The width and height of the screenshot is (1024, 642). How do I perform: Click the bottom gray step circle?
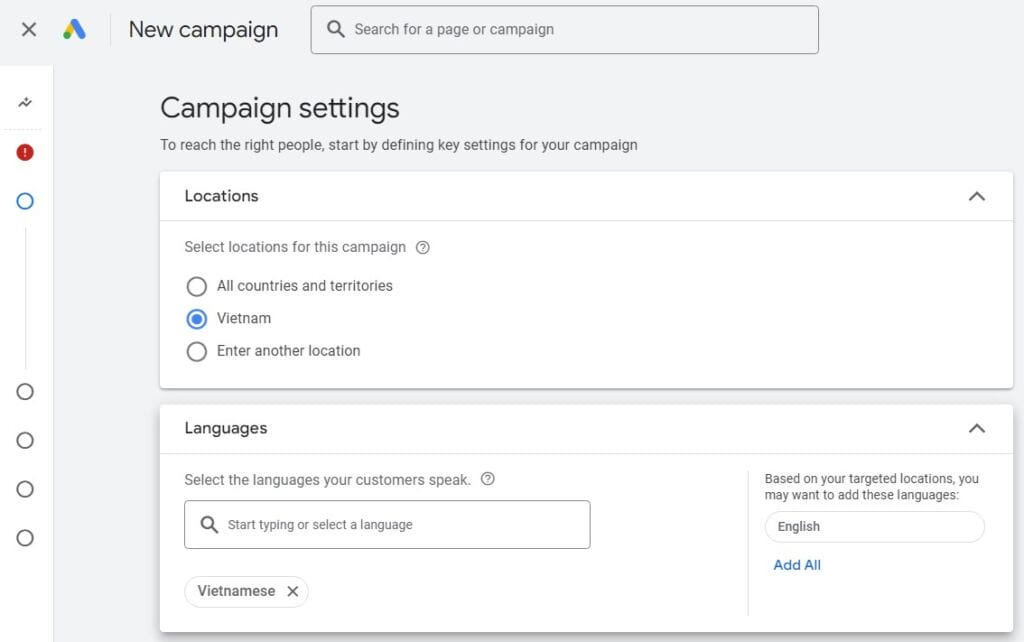point(25,538)
